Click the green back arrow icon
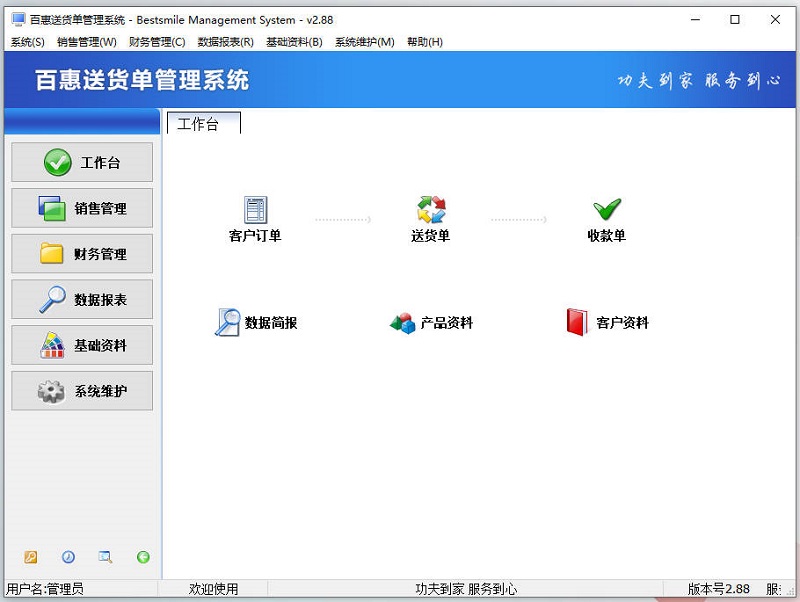 point(143,557)
